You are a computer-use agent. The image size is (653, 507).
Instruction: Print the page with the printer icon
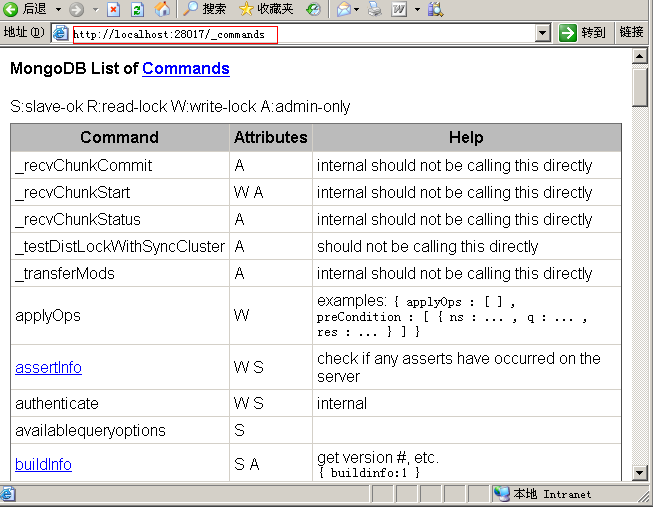click(x=374, y=9)
